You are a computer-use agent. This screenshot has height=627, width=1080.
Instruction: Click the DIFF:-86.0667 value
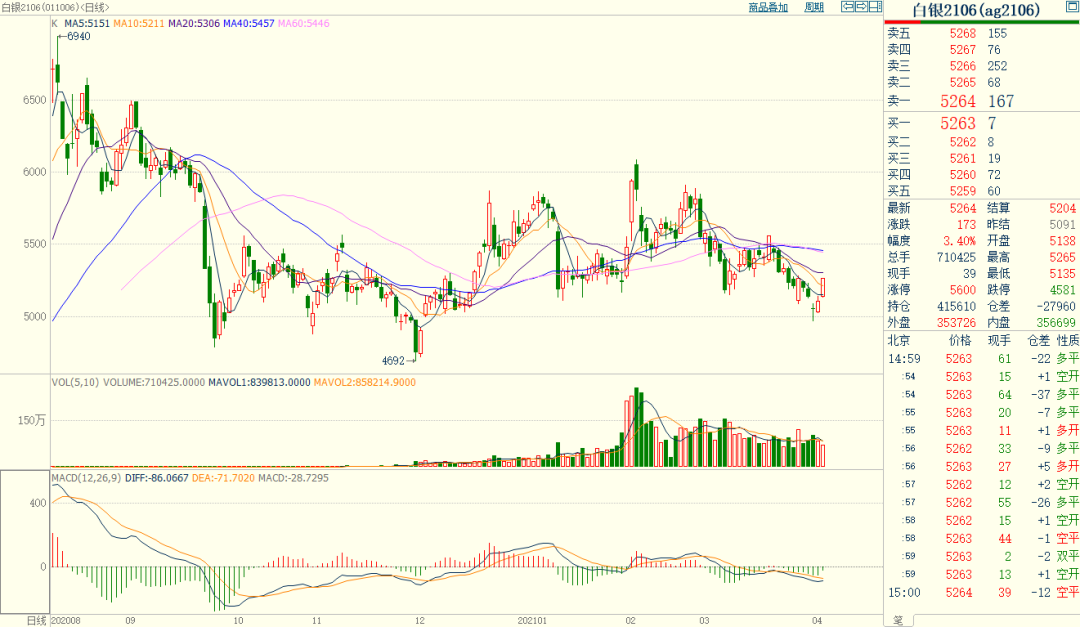(156, 477)
